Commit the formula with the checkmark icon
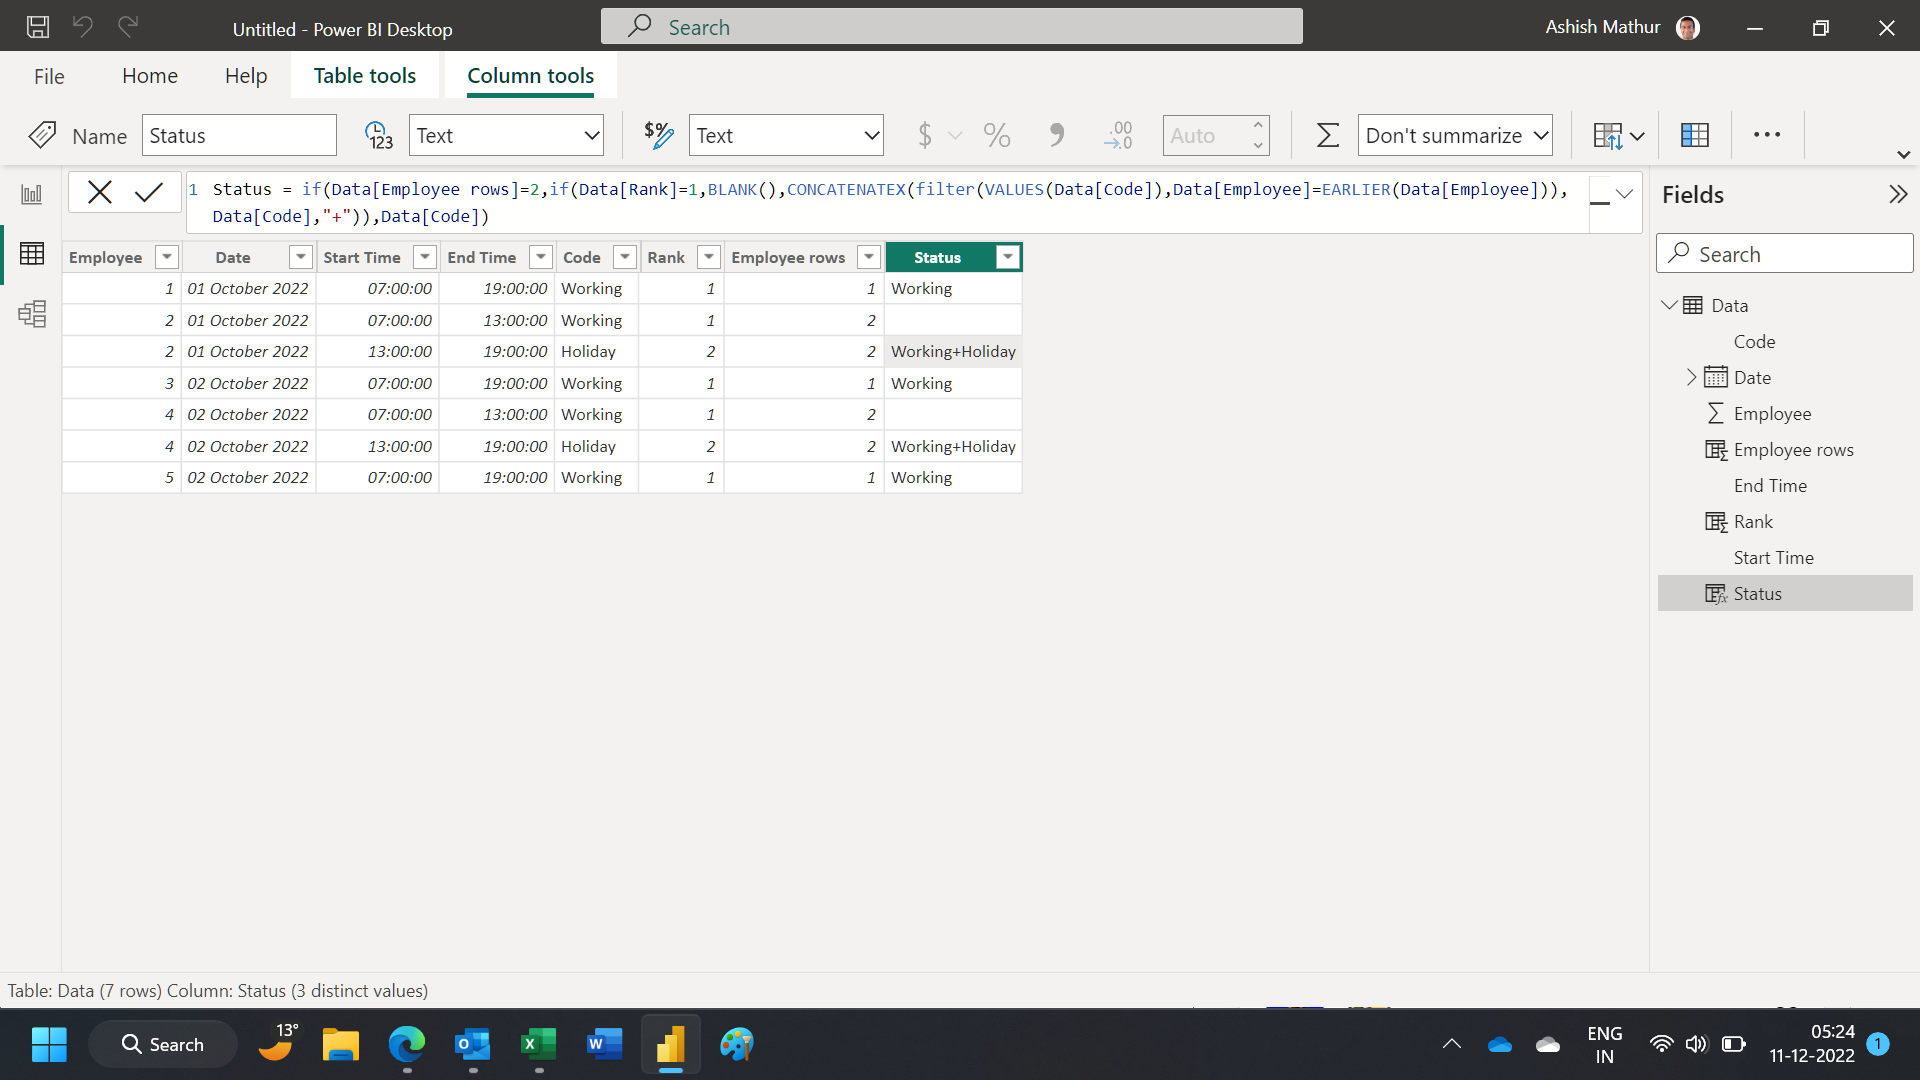 pyautogui.click(x=149, y=192)
